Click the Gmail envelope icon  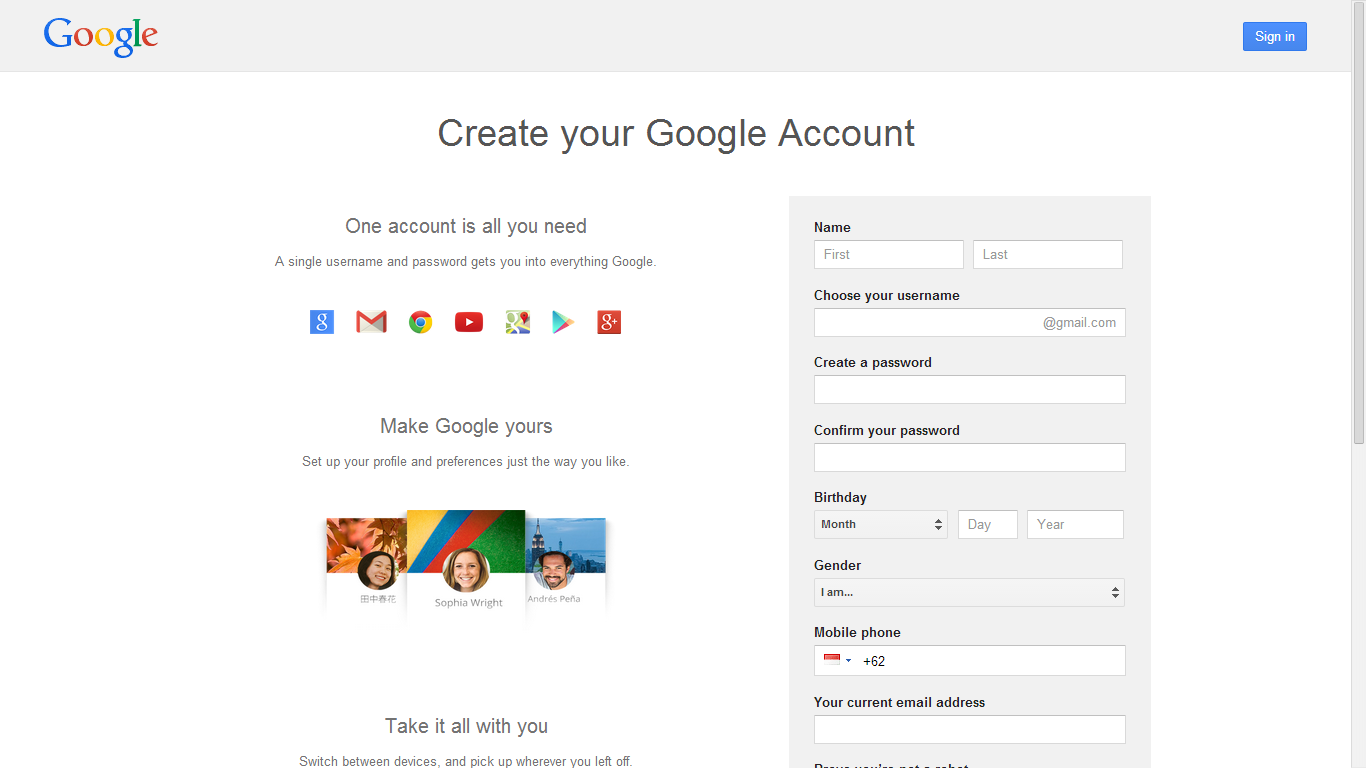[371, 322]
